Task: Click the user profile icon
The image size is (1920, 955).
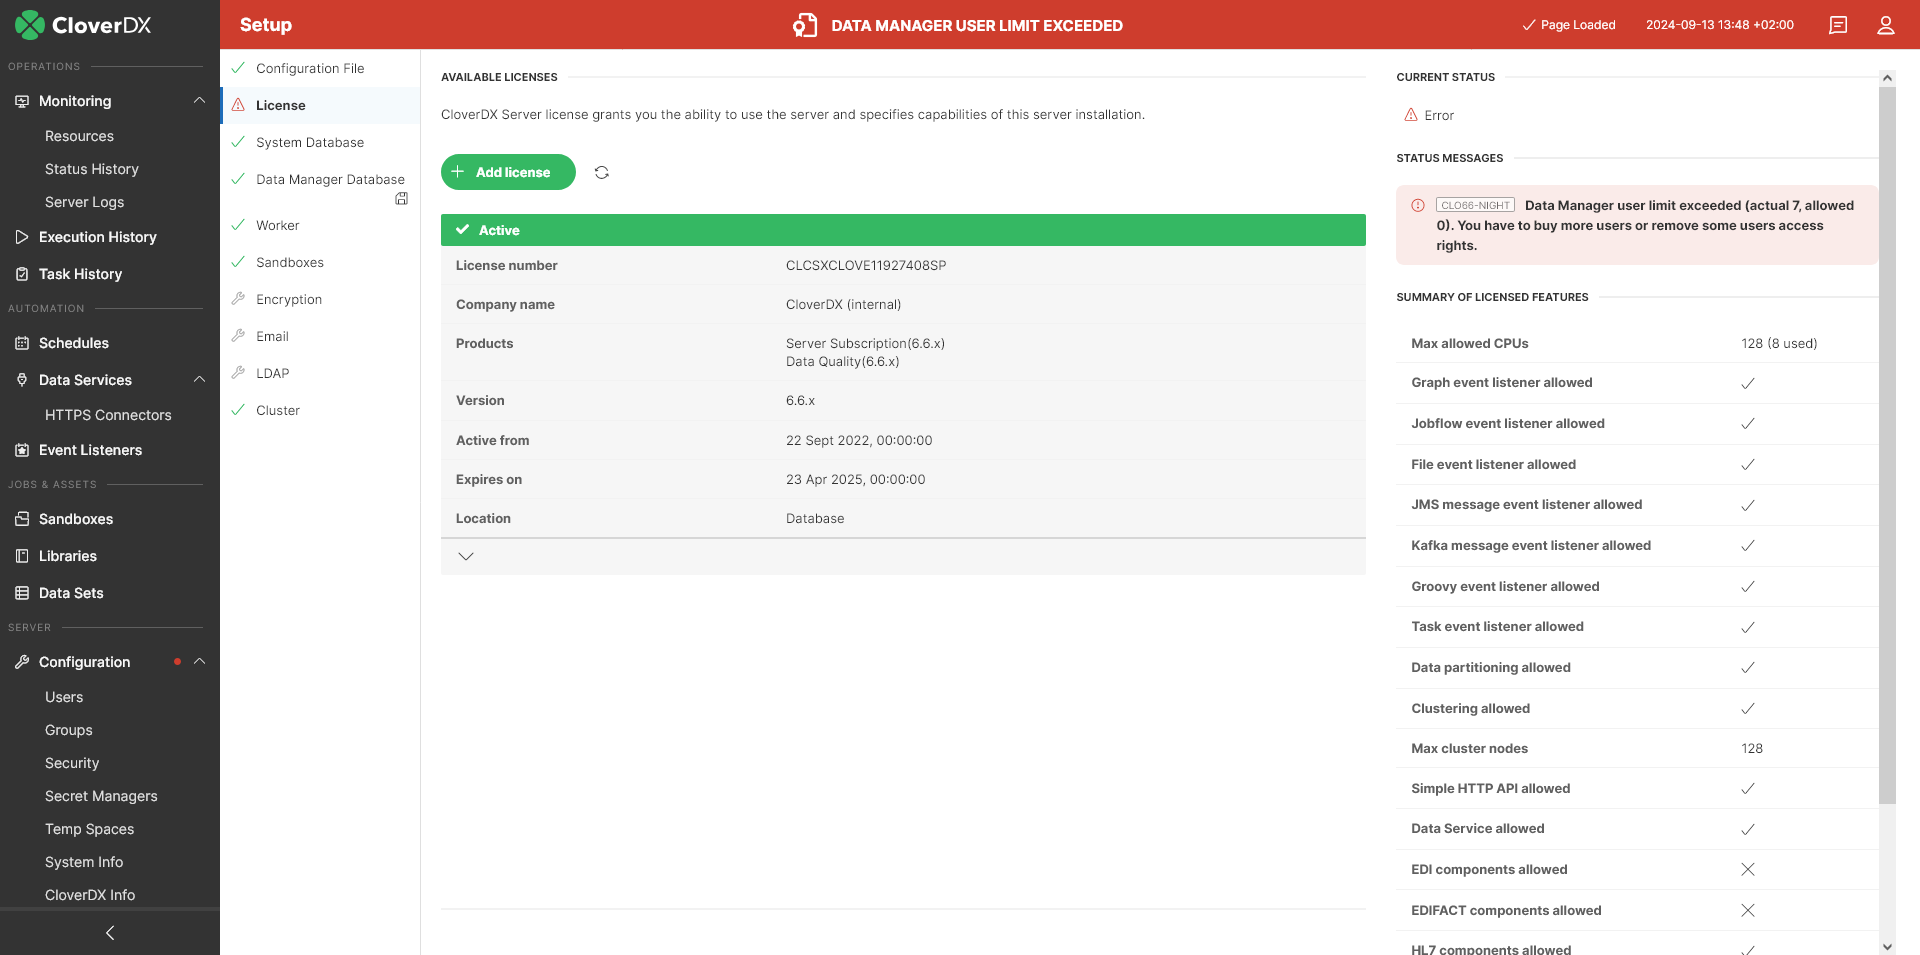Action: 1886,24
